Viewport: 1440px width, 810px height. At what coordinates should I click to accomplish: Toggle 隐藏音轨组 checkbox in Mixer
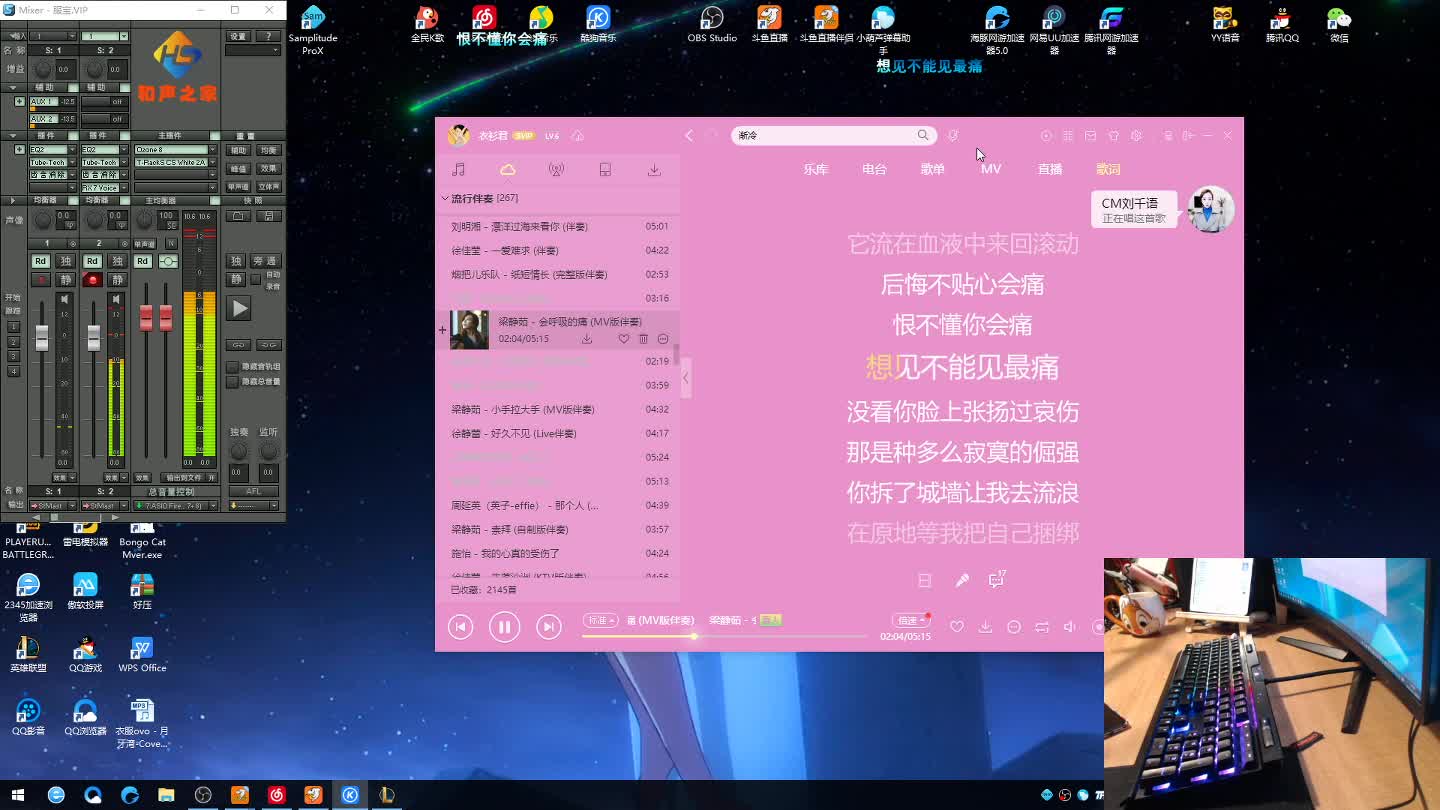232,367
